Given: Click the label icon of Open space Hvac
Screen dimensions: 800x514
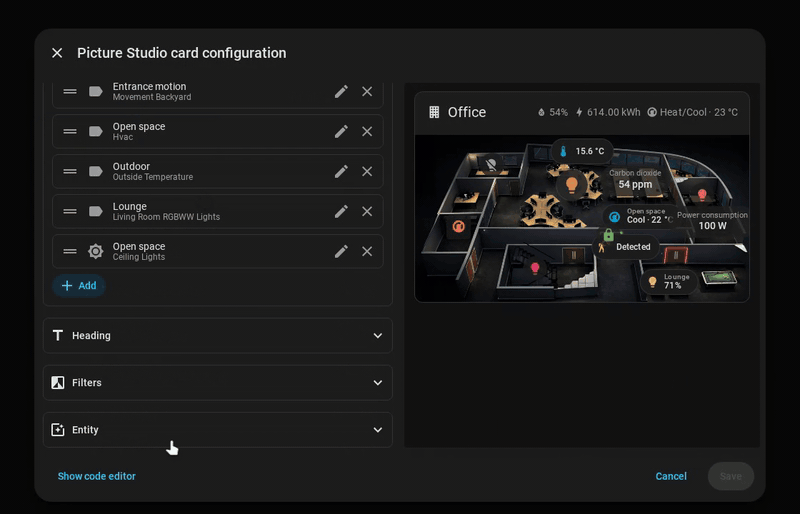Looking at the screenshot, I should [x=95, y=132].
